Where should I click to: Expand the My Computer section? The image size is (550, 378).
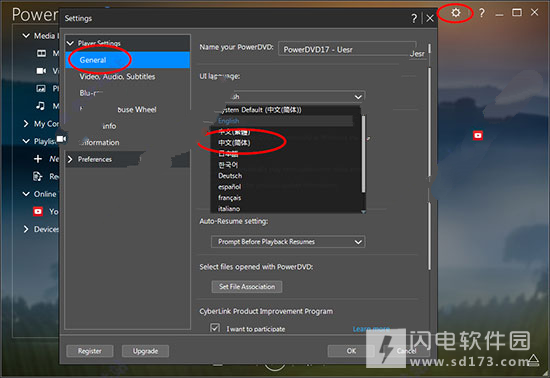point(26,123)
